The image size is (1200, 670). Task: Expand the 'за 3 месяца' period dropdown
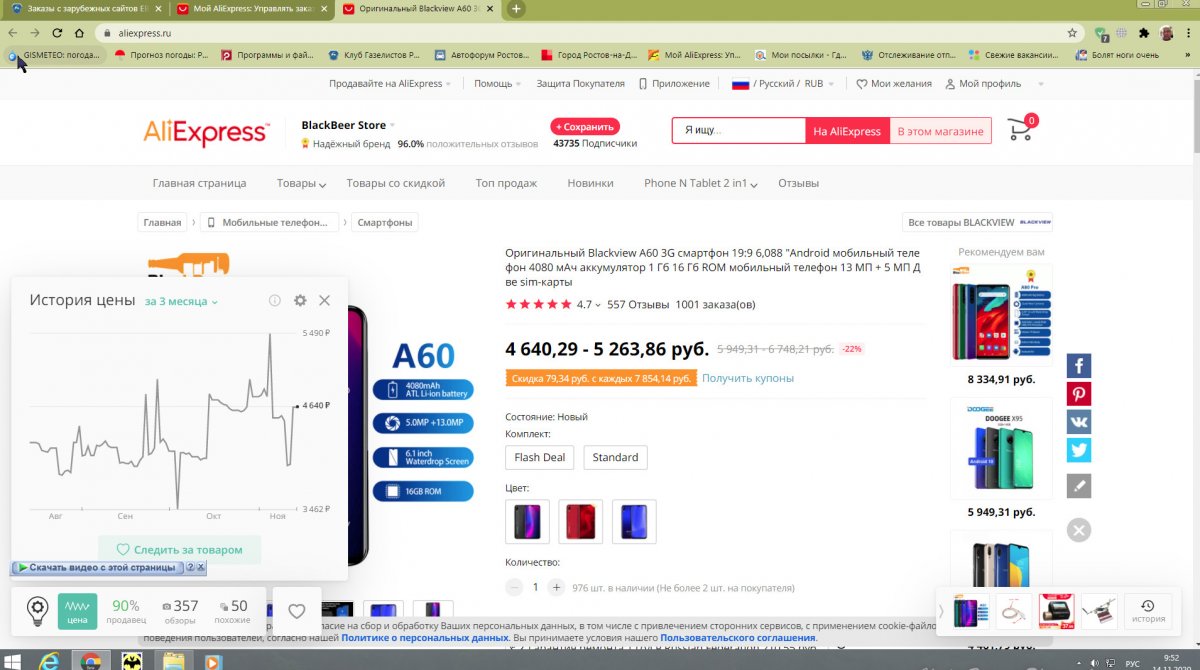pos(181,301)
